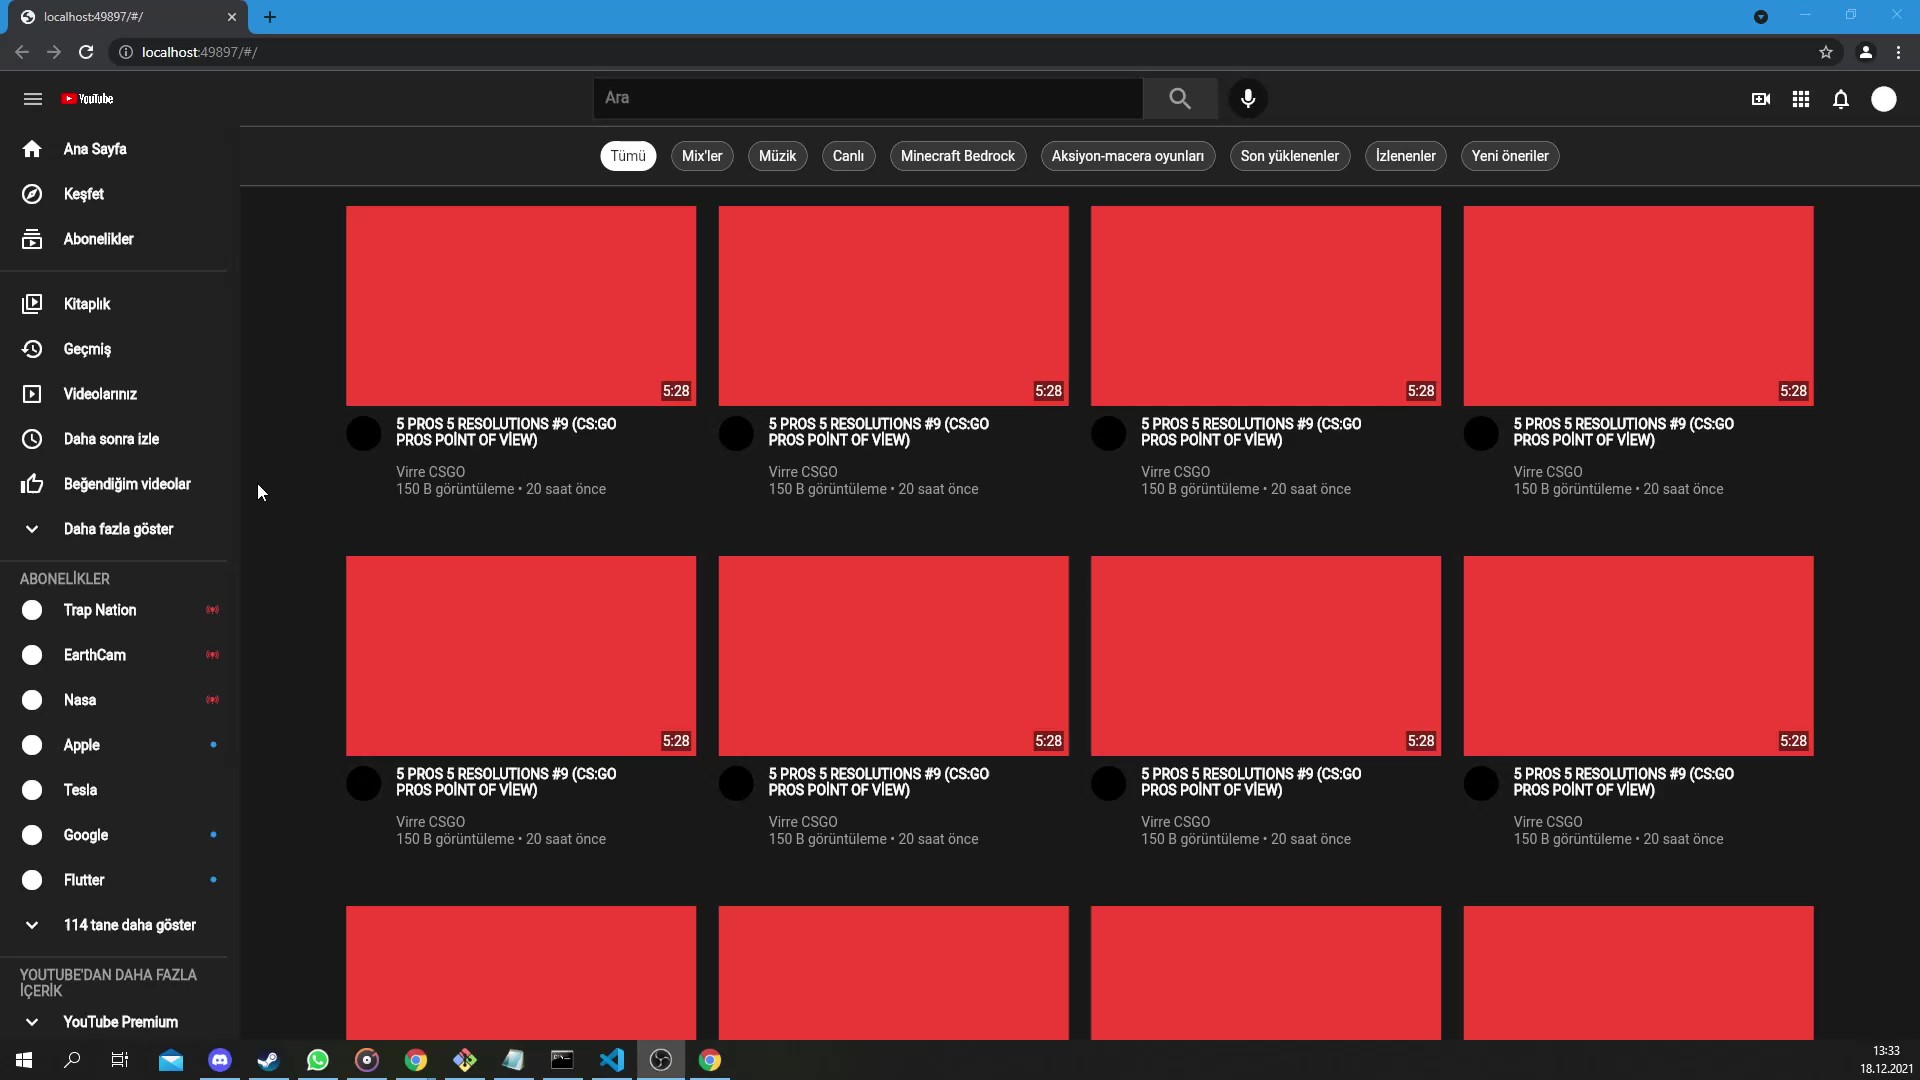
Task: Click the video upload camera icon
Action: click(1759, 99)
